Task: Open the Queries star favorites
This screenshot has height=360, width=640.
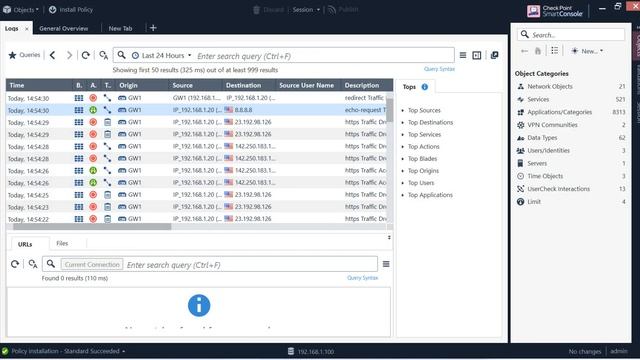Action: point(24,55)
